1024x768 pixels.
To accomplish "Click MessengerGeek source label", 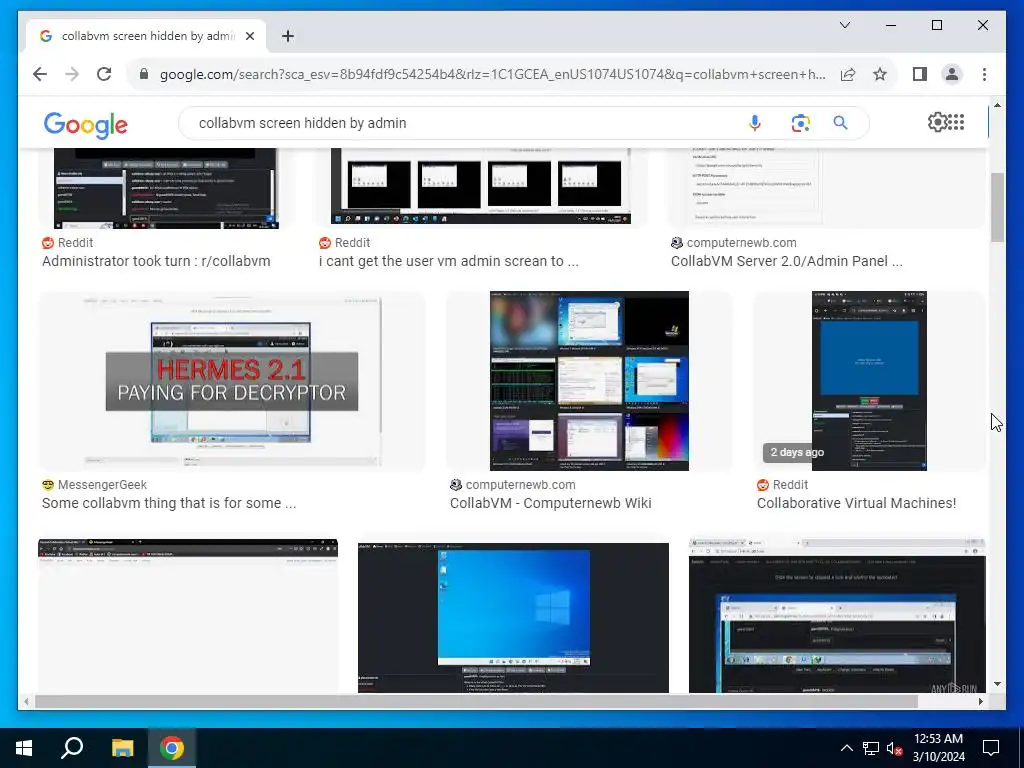I will point(102,485).
